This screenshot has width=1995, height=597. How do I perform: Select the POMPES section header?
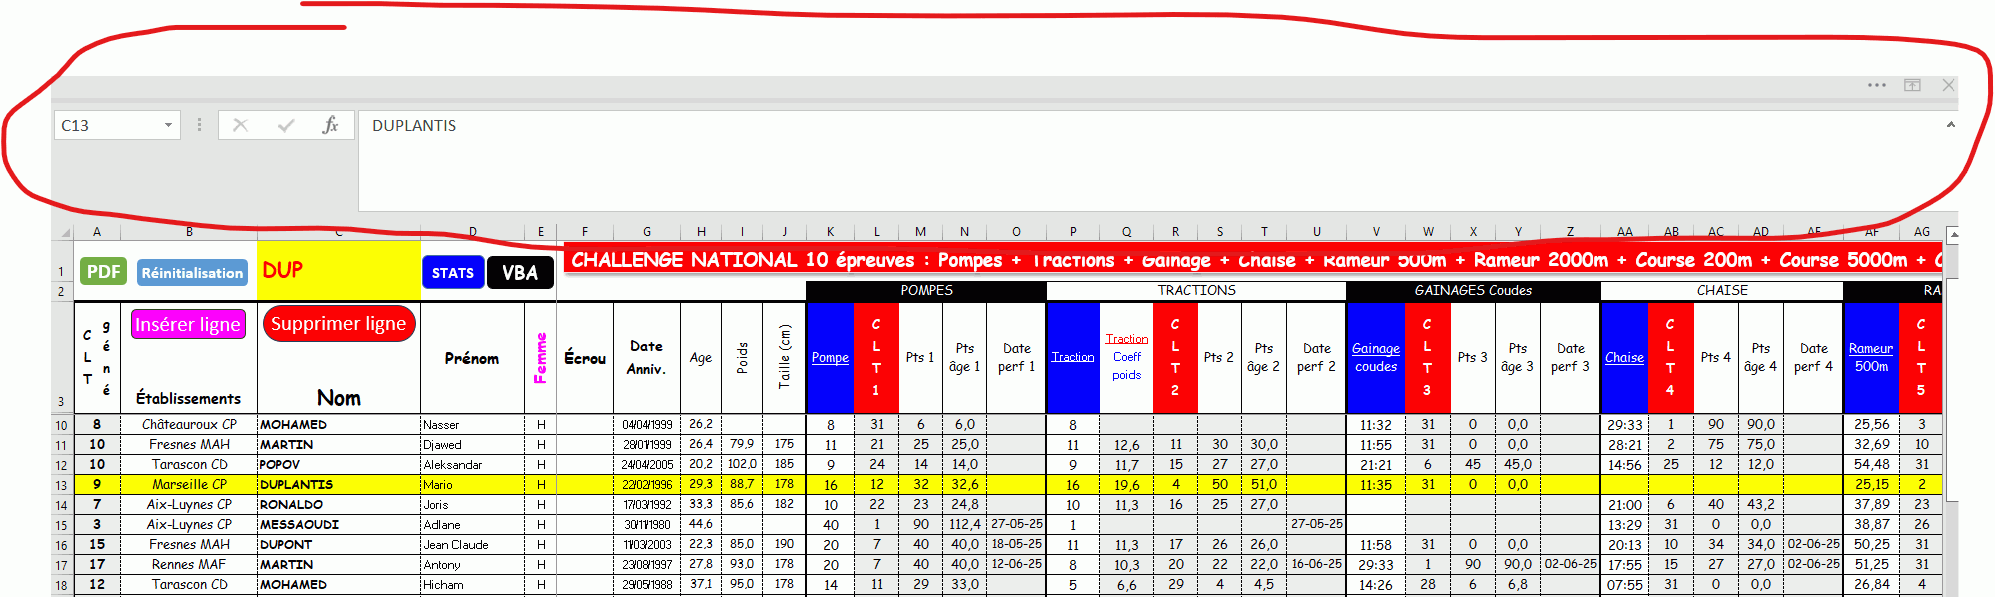tap(926, 290)
